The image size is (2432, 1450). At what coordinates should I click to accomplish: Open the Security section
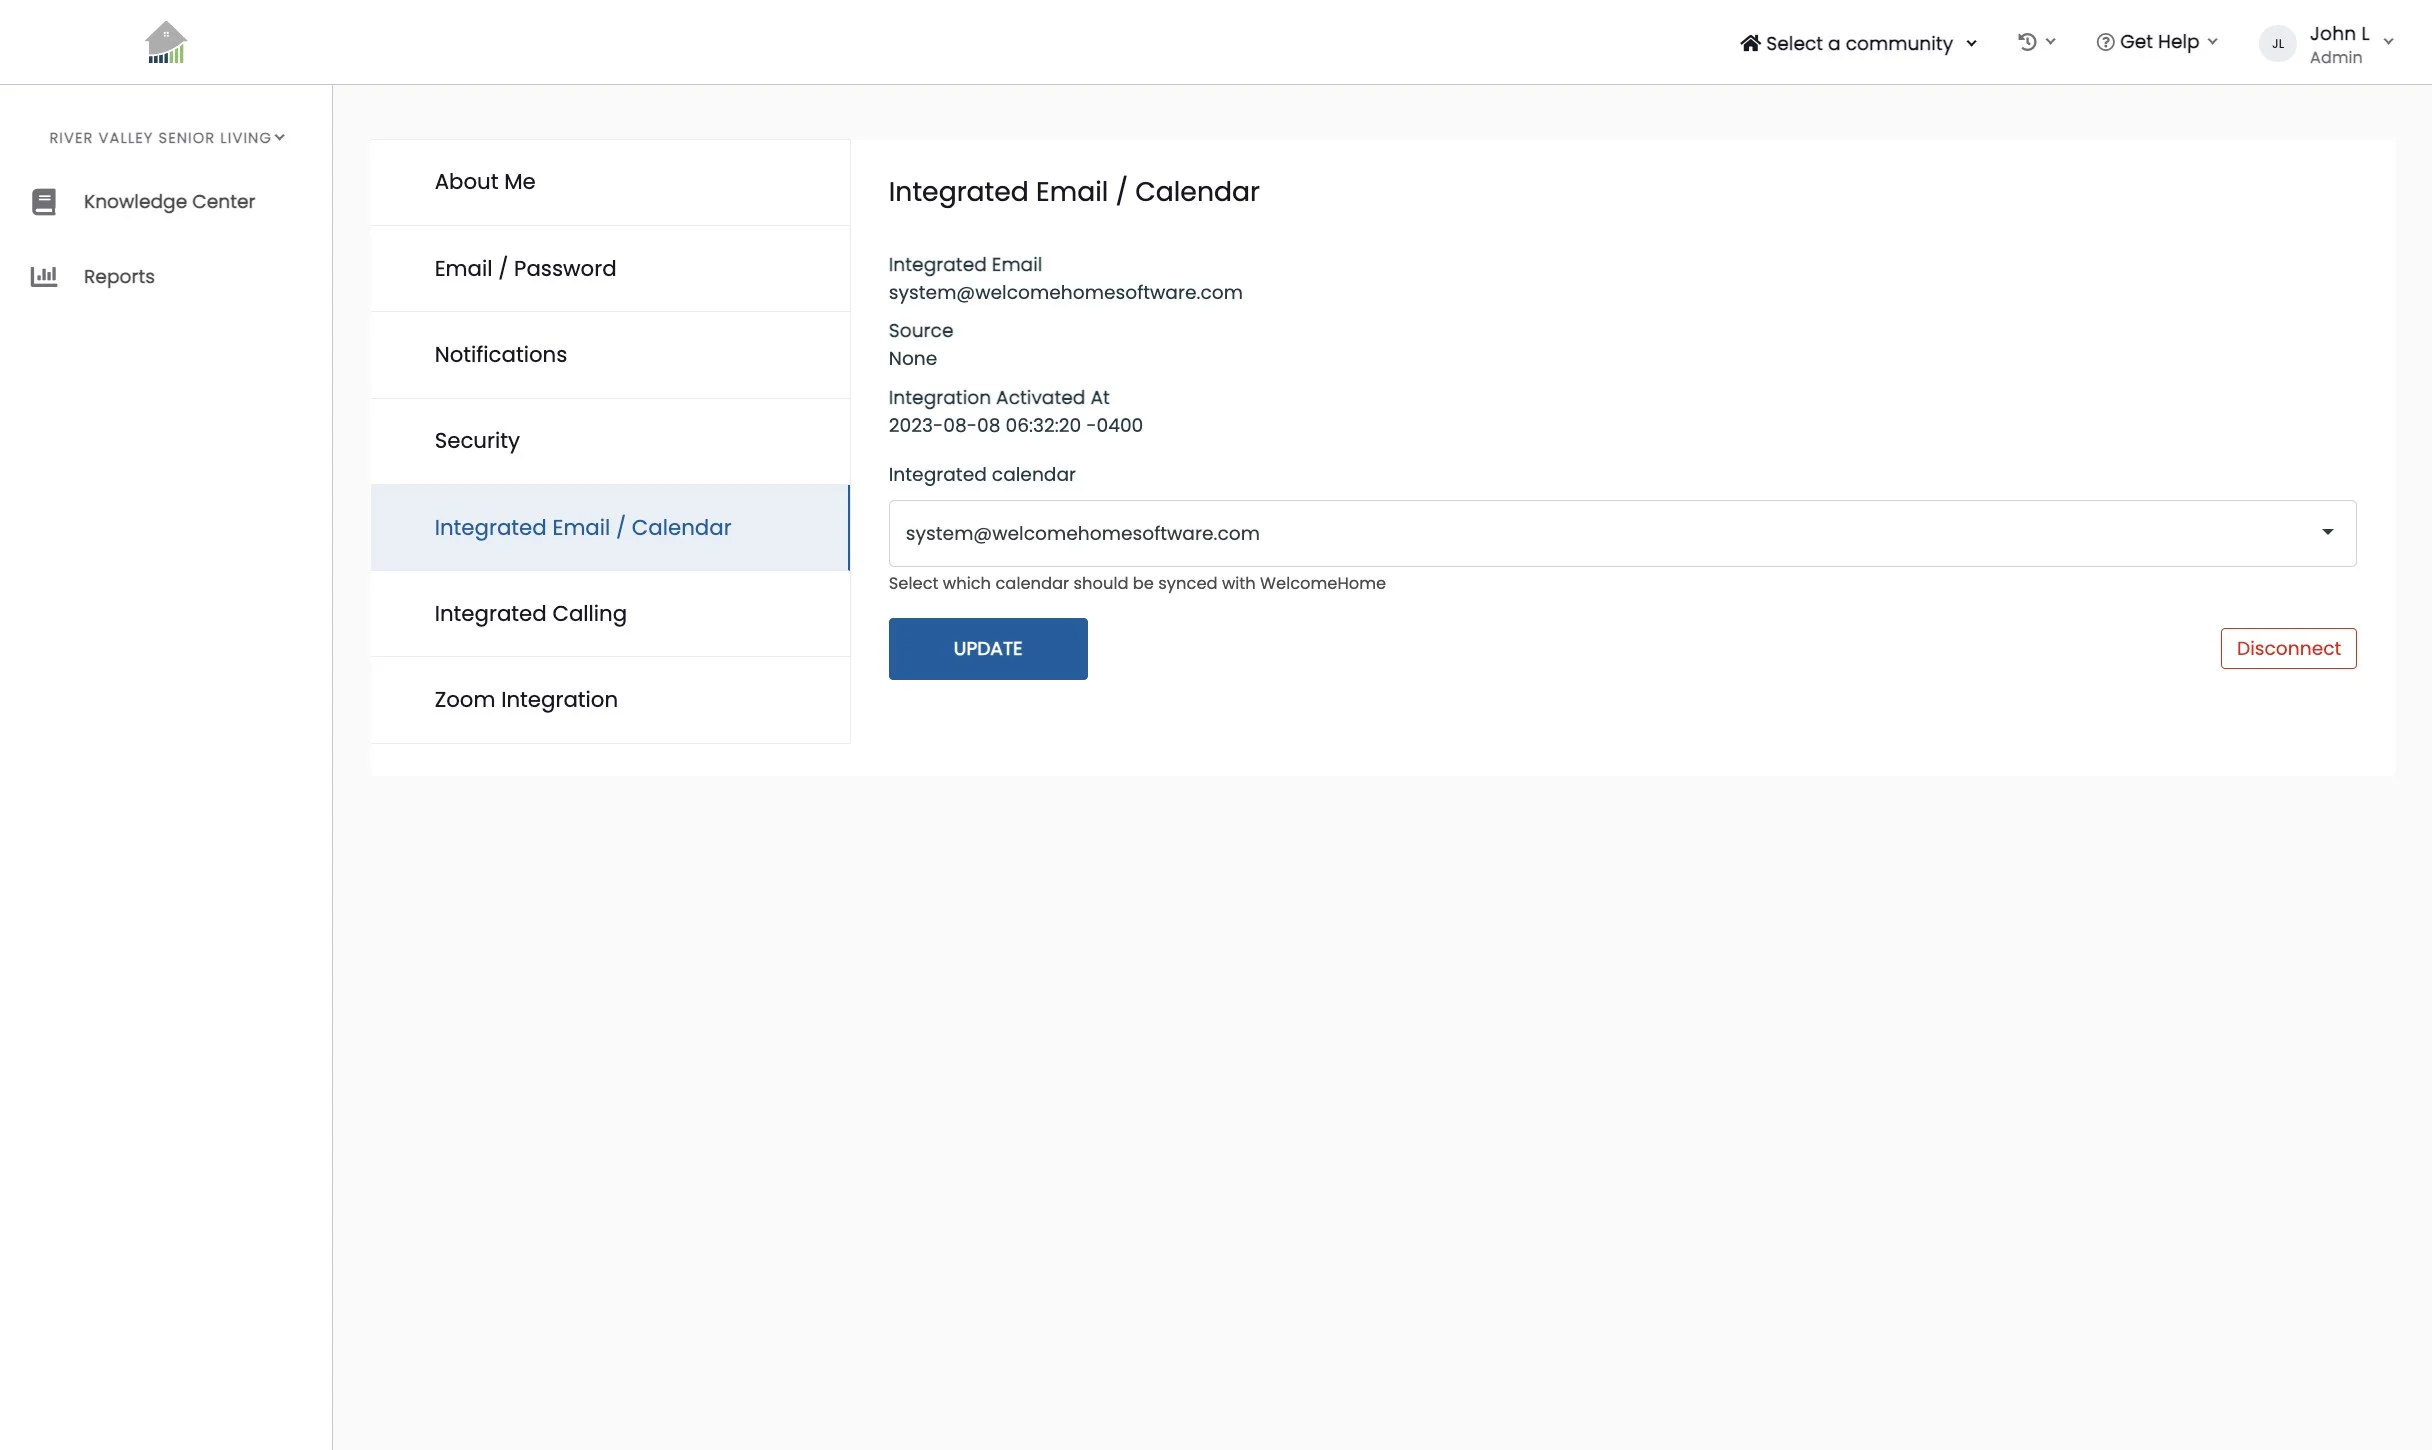[x=477, y=441]
